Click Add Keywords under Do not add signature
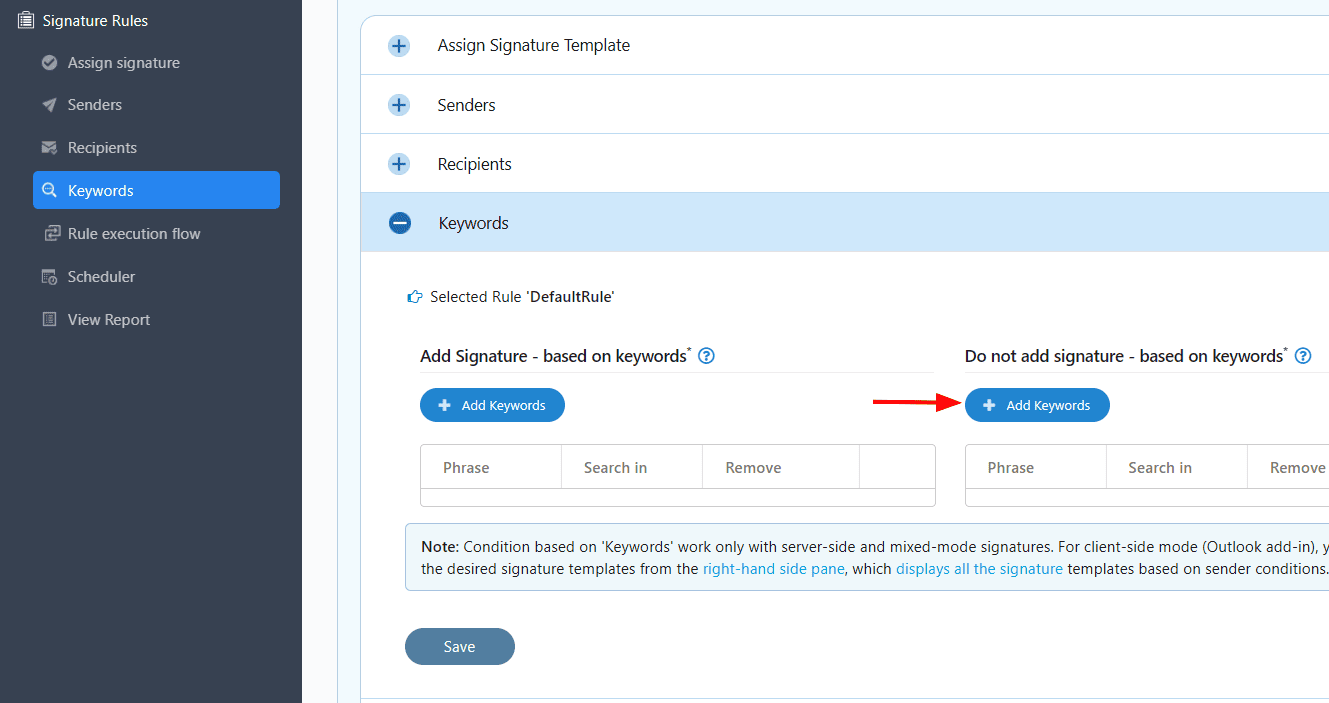 pyautogui.click(x=1037, y=405)
